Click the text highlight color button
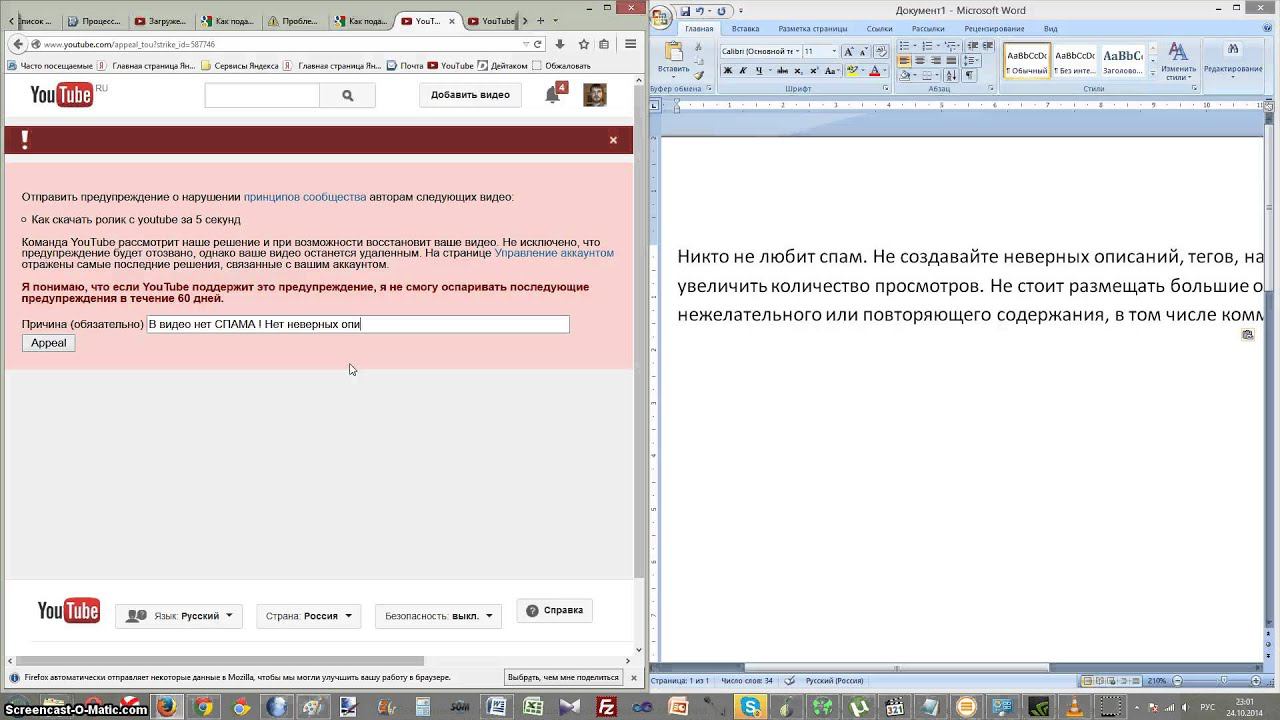The width and height of the screenshot is (1280, 720). [852, 70]
